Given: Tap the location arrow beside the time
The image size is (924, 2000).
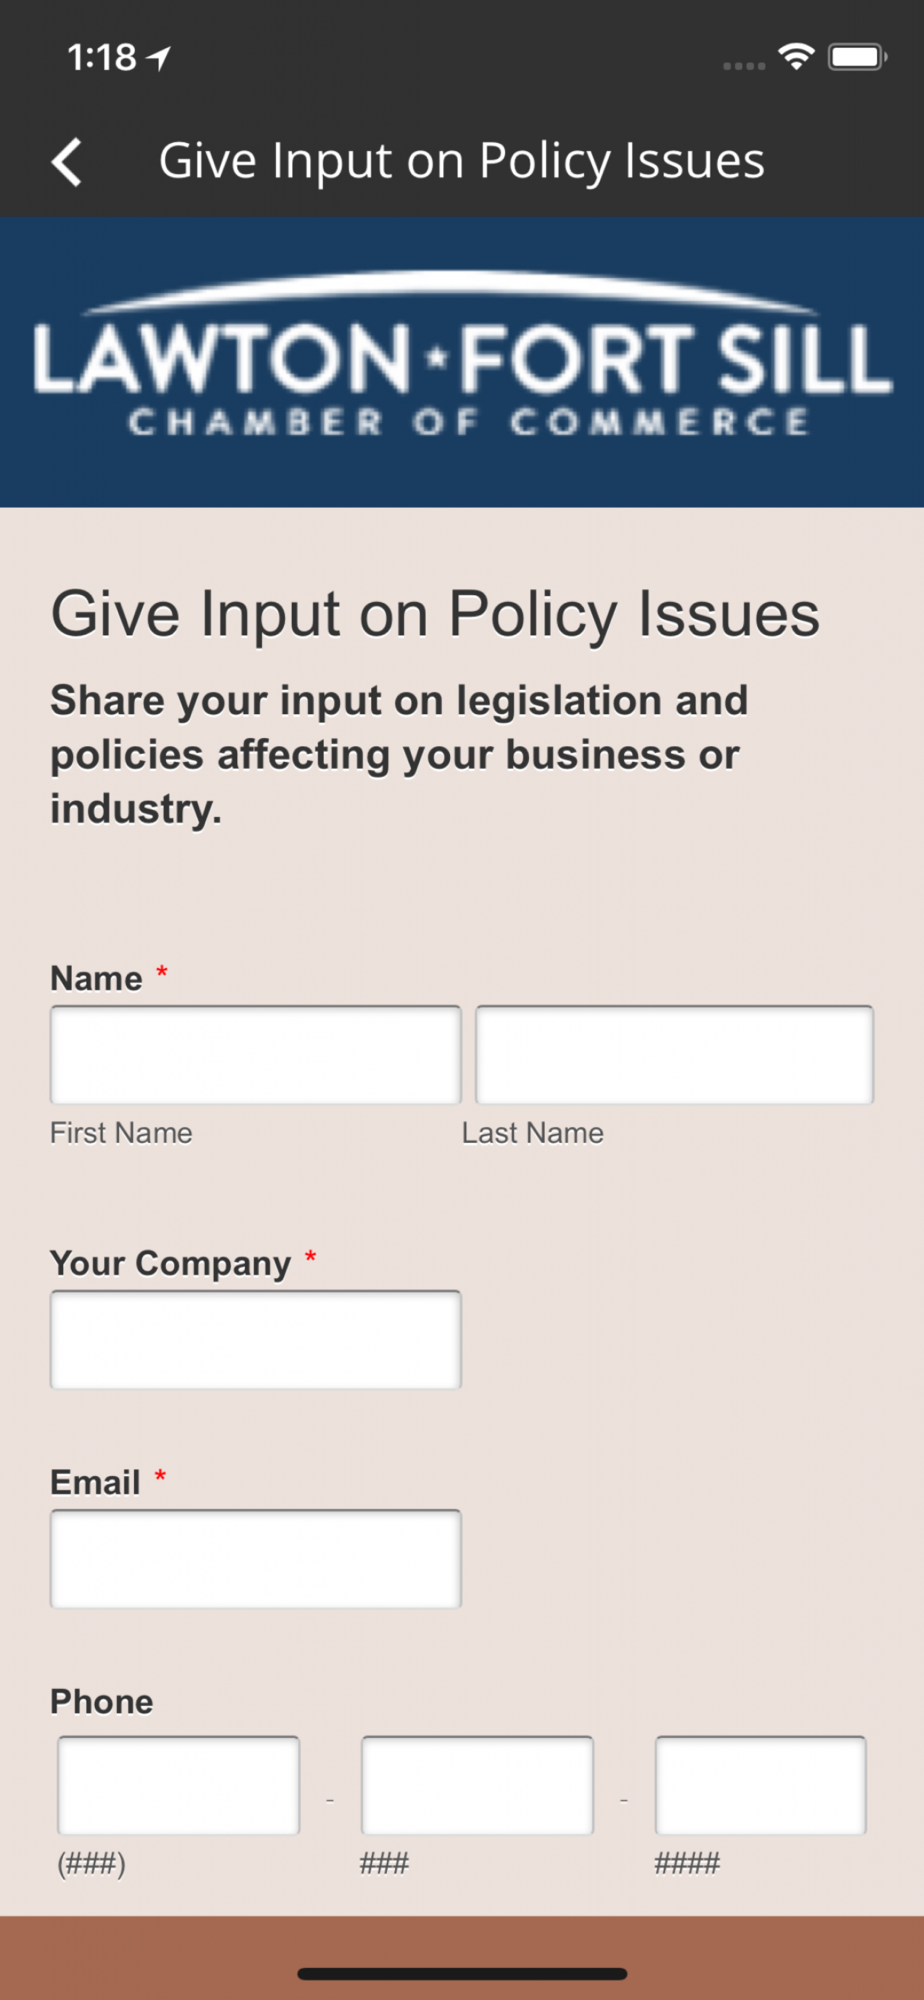Looking at the screenshot, I should [160, 58].
